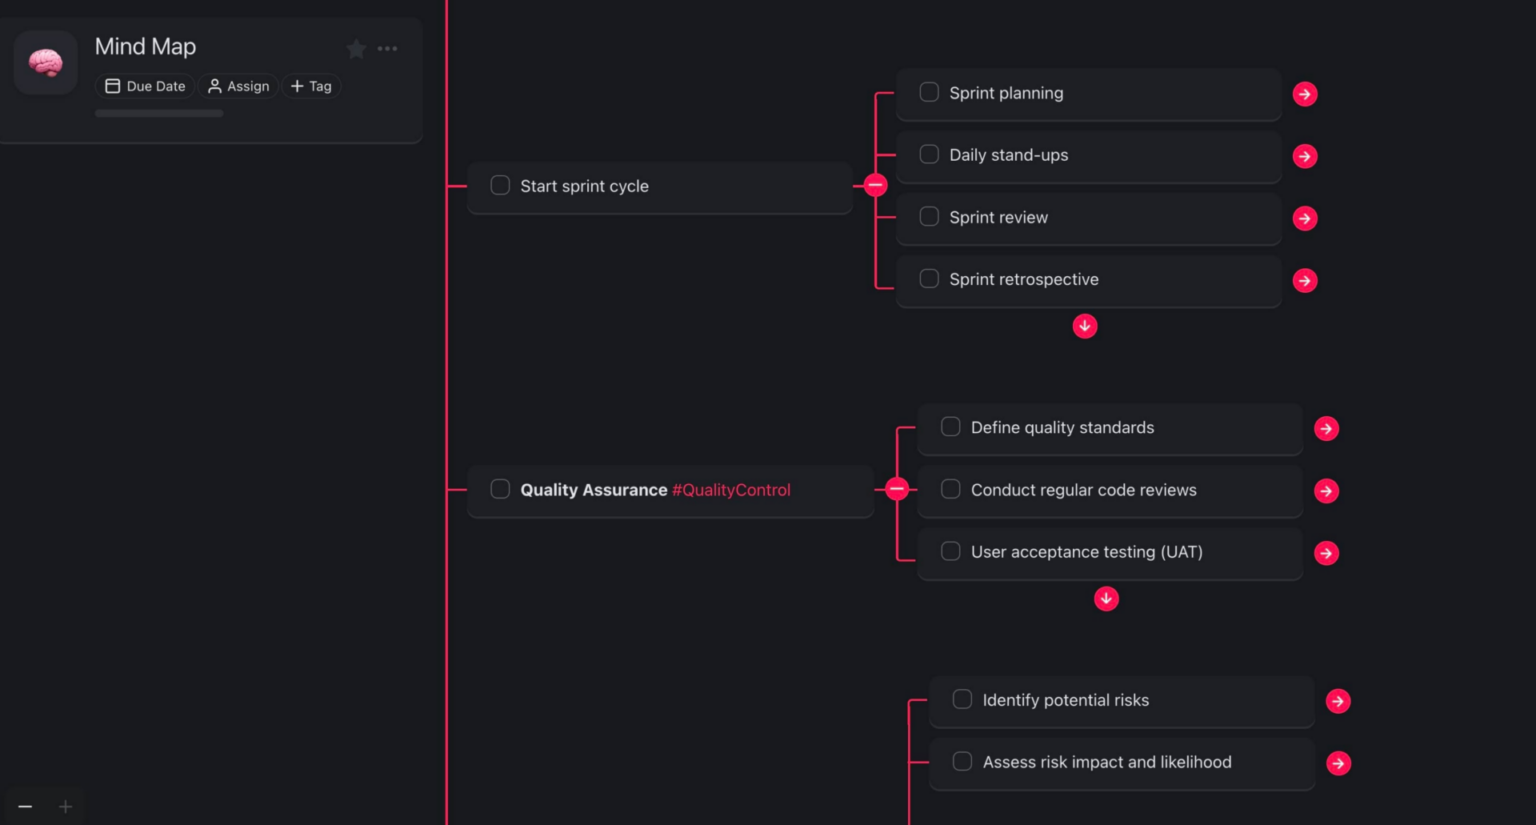The width and height of the screenshot is (1536, 825).
Task: Zoom out with the minus button
Action: (25, 807)
